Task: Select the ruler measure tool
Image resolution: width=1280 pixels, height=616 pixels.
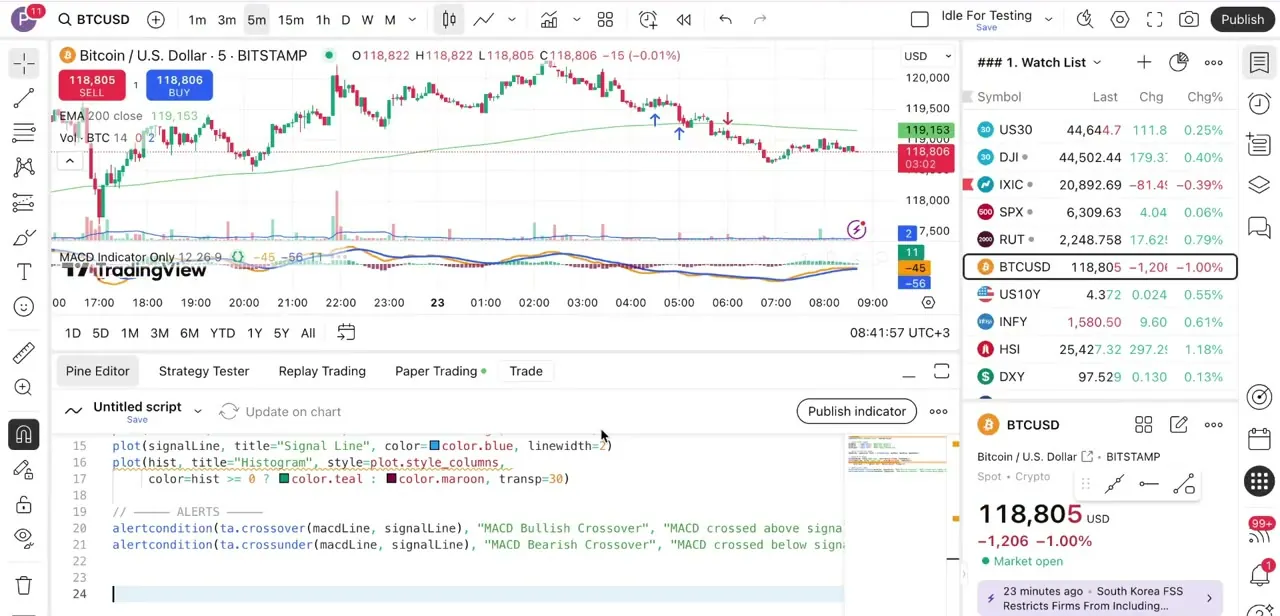Action: pos(24,352)
